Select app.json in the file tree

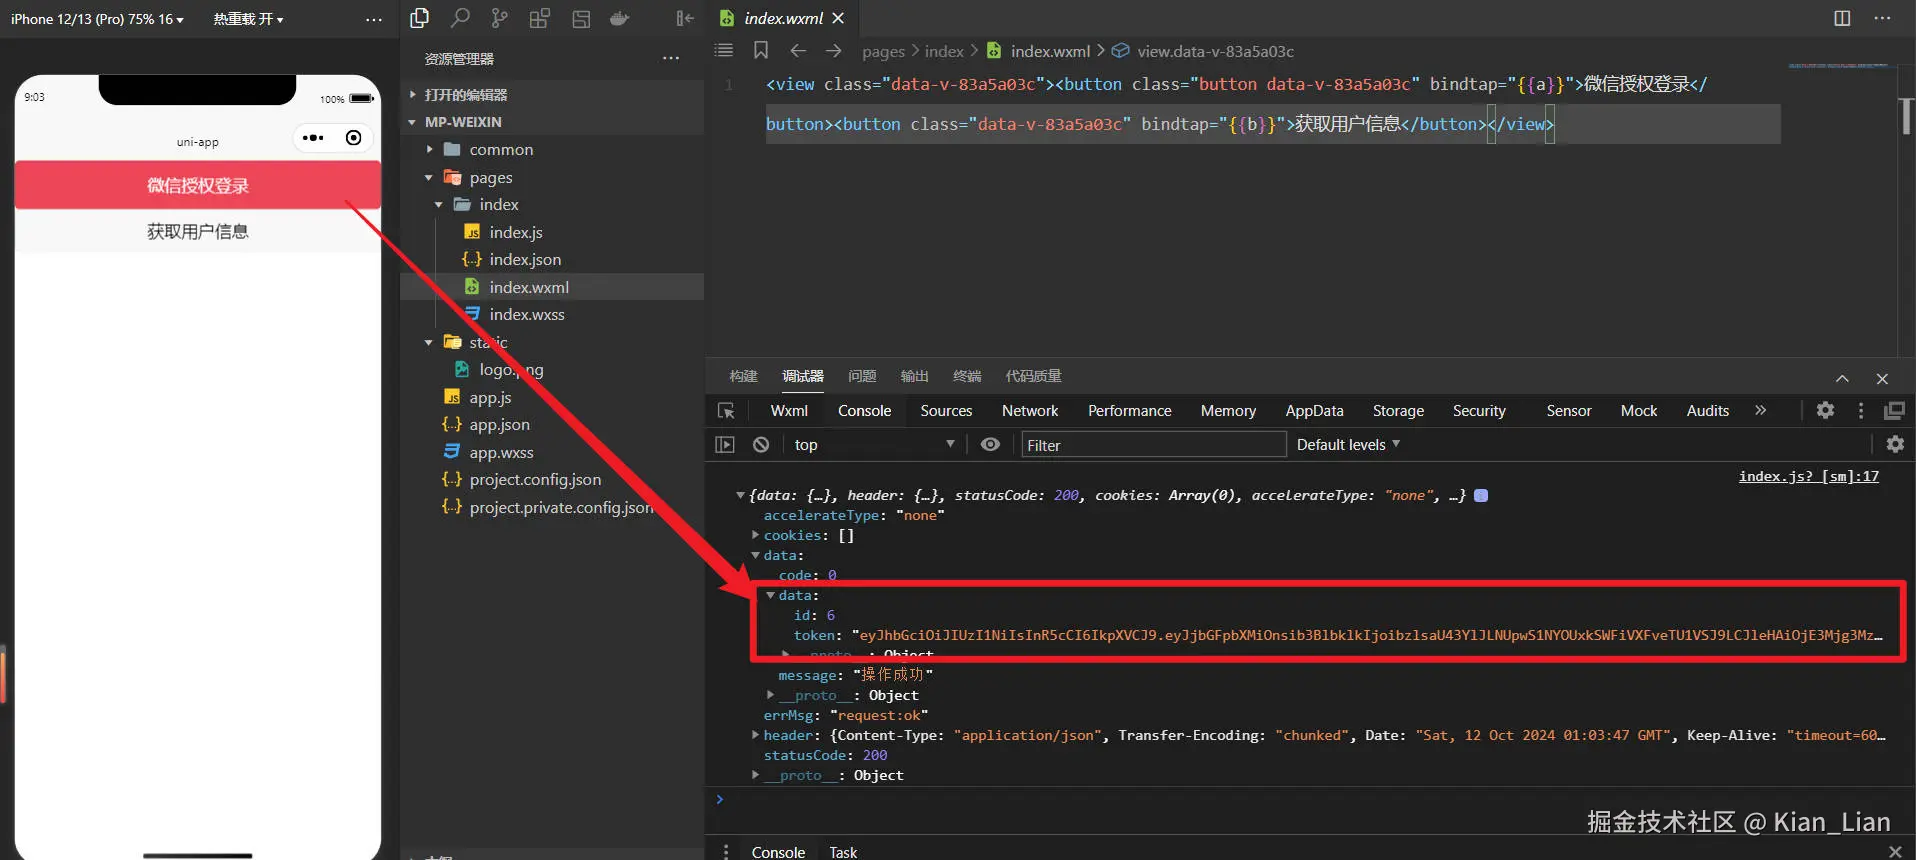click(x=499, y=425)
